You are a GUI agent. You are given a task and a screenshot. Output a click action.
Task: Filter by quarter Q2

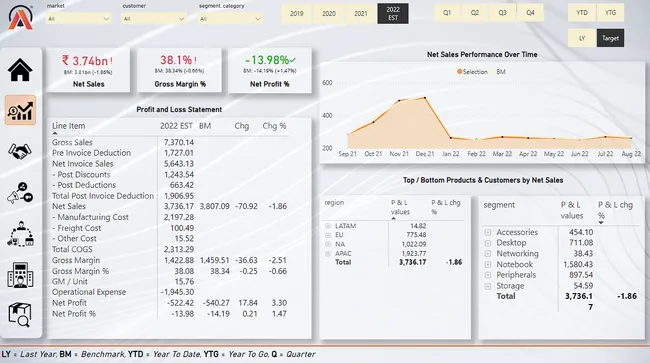pyautogui.click(x=475, y=13)
